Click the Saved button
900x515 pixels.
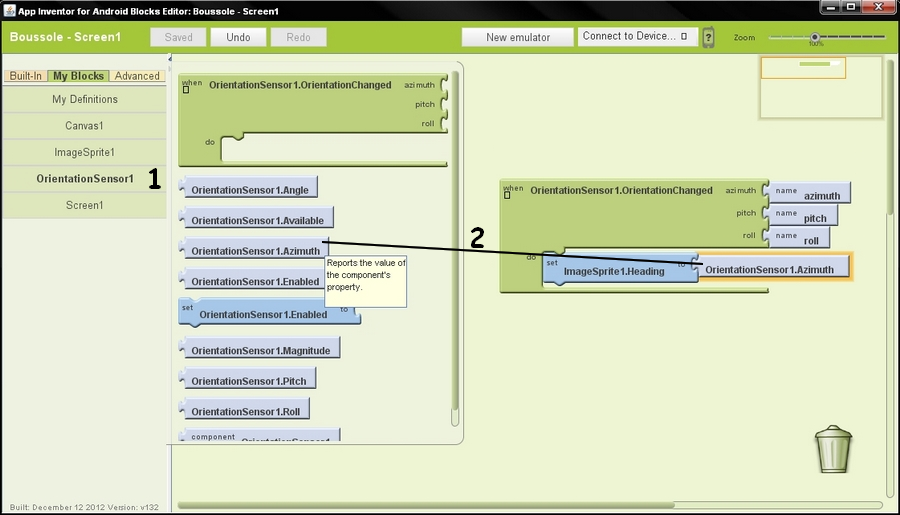(x=178, y=37)
